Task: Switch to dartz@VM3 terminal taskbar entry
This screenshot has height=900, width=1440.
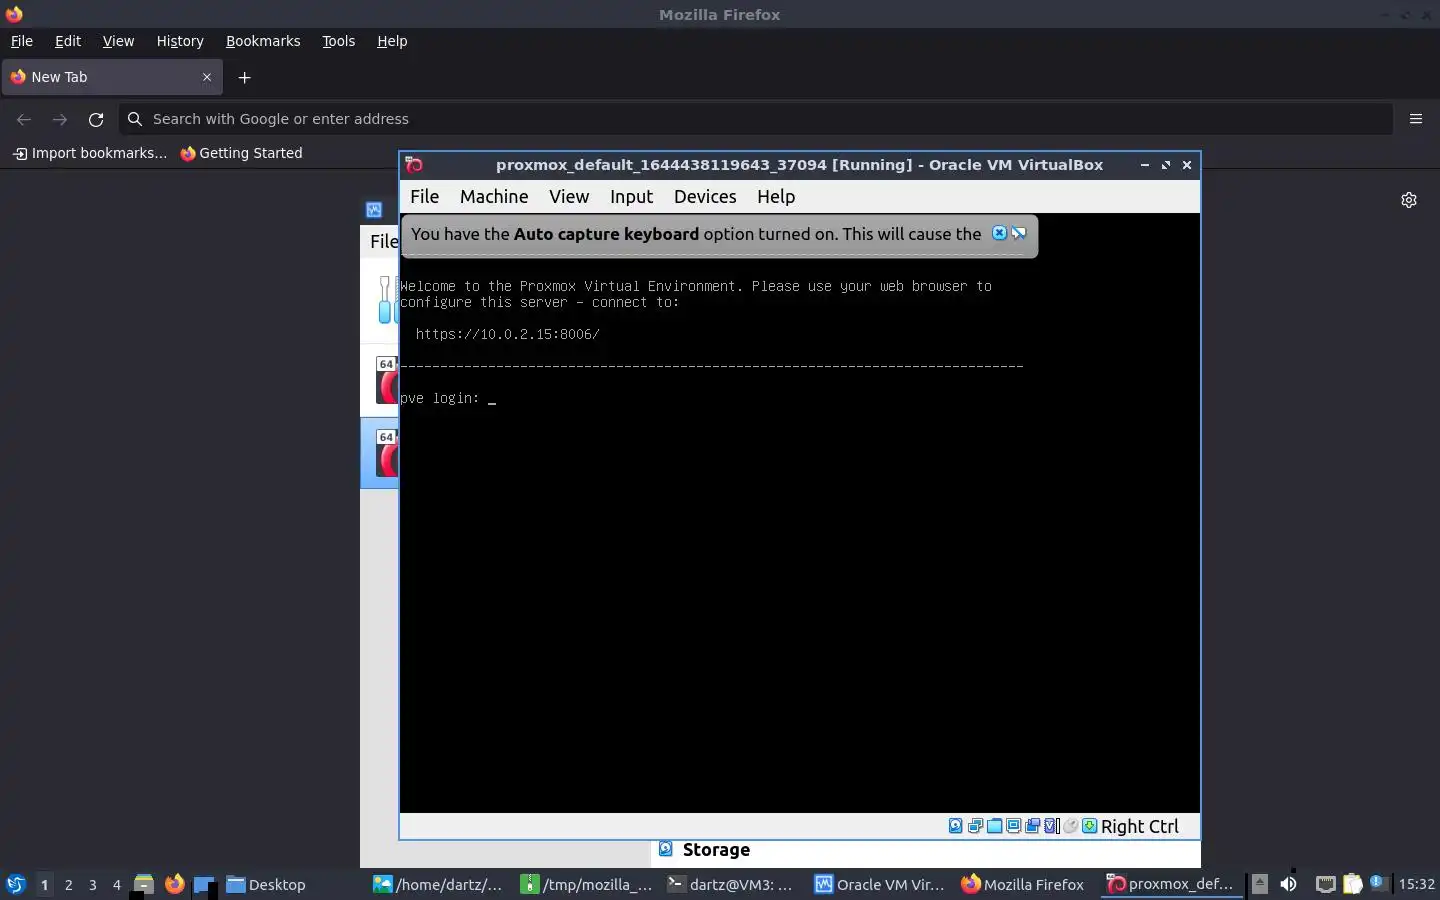Action: [730, 884]
